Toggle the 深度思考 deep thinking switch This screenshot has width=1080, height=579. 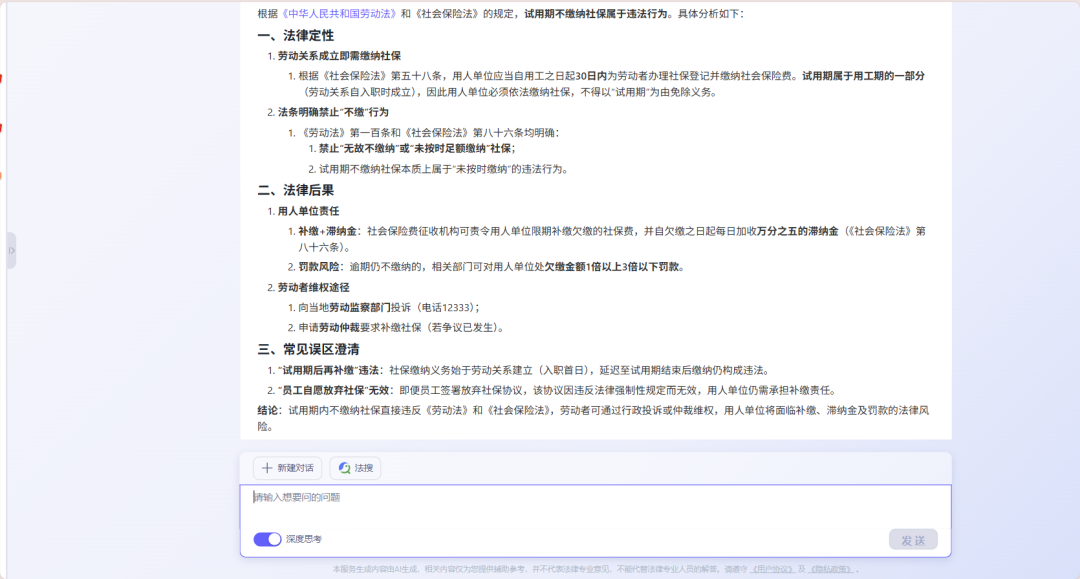point(267,539)
